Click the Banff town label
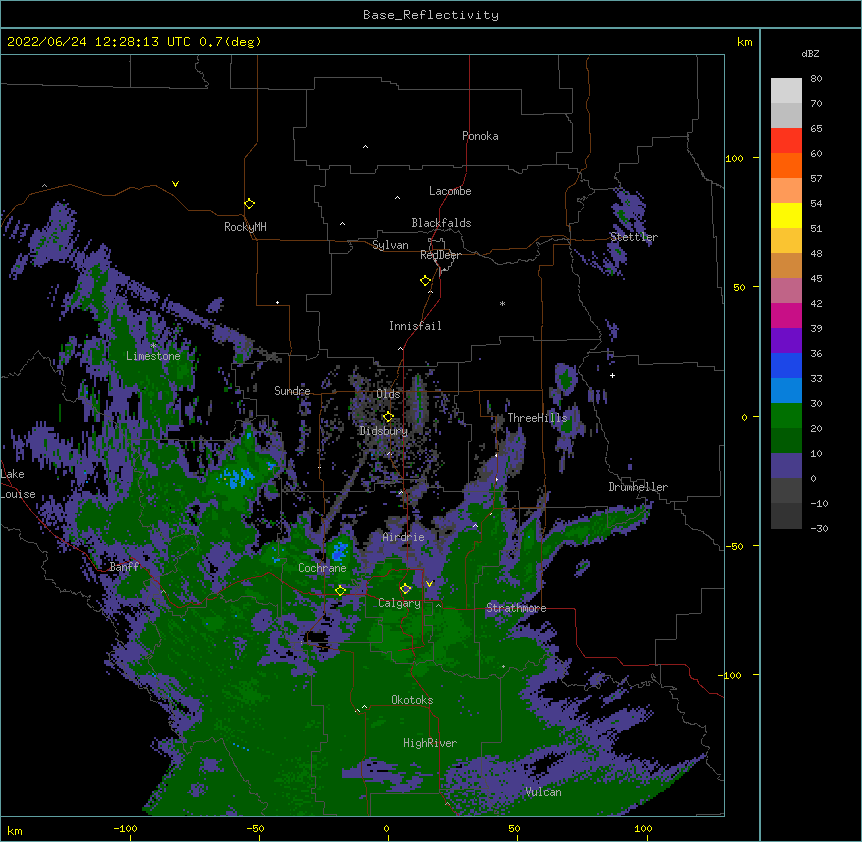The image size is (862, 842). coord(124,567)
